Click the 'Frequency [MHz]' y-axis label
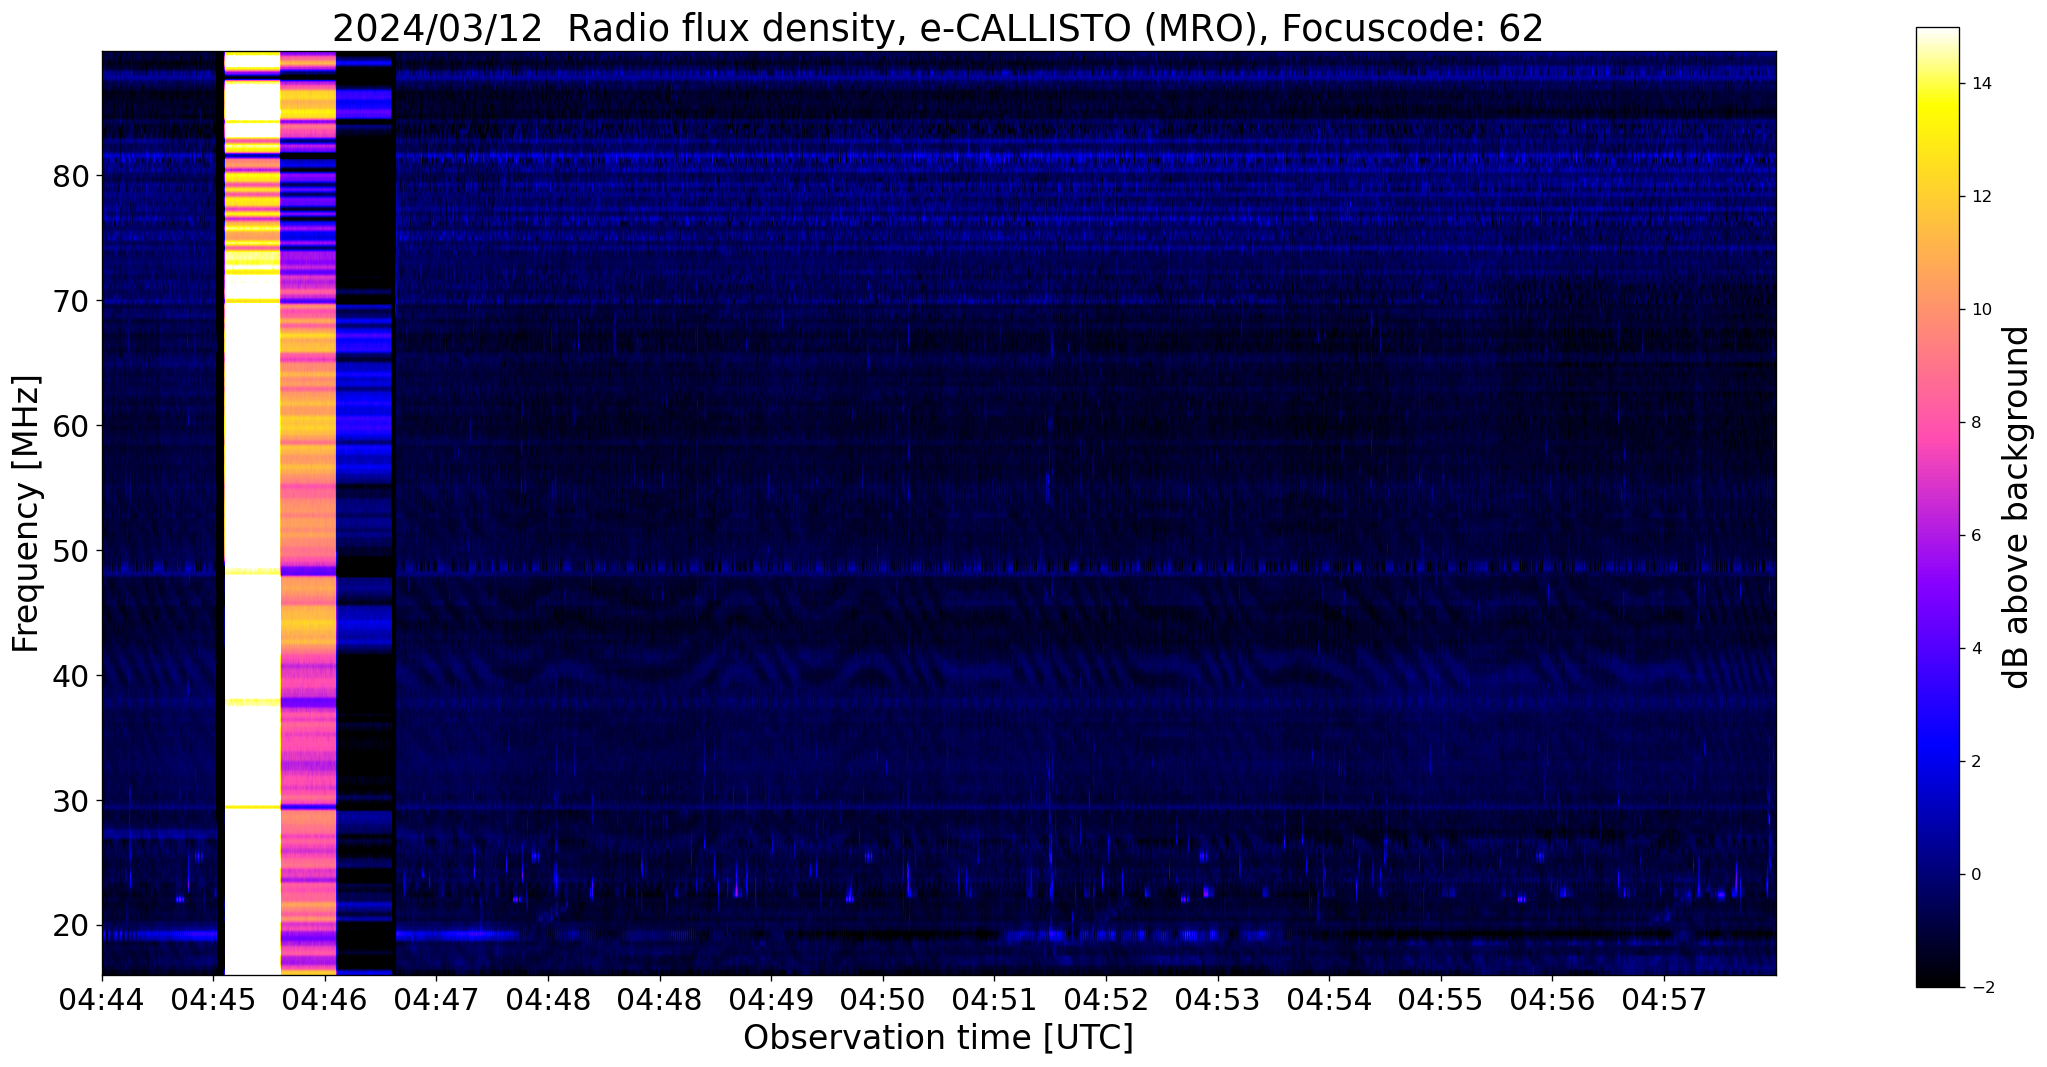This screenshot has width=2047, height=1067. tap(27, 513)
